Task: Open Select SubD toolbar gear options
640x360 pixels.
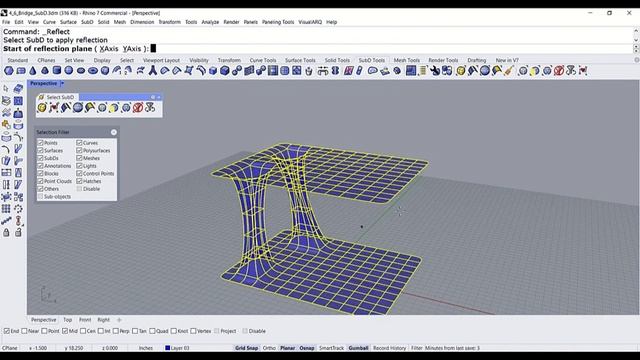Action: coord(153,97)
